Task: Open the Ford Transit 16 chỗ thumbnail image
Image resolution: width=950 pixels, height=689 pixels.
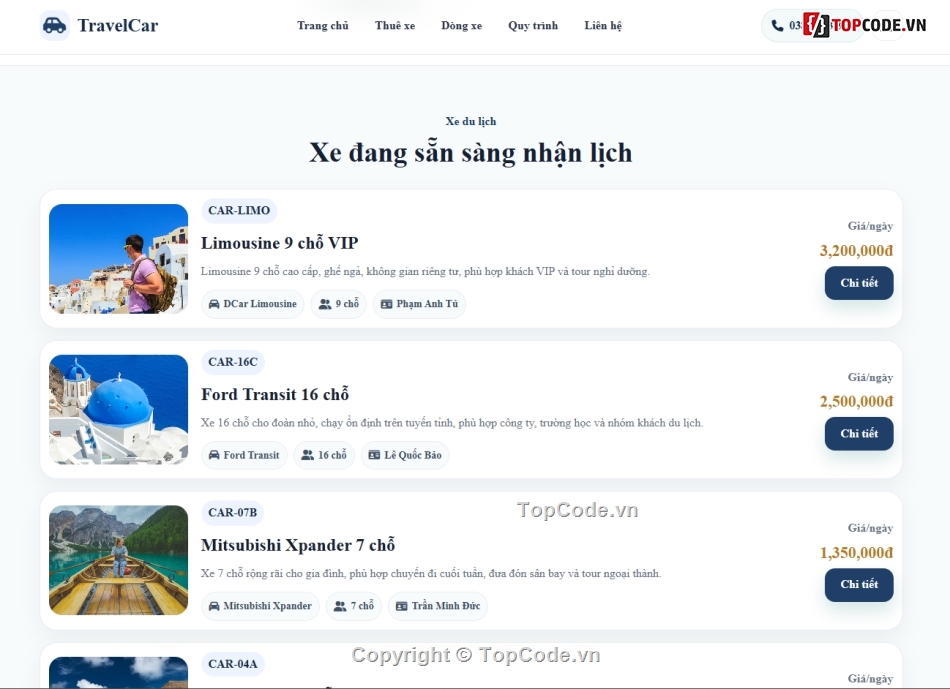Action: pos(119,410)
